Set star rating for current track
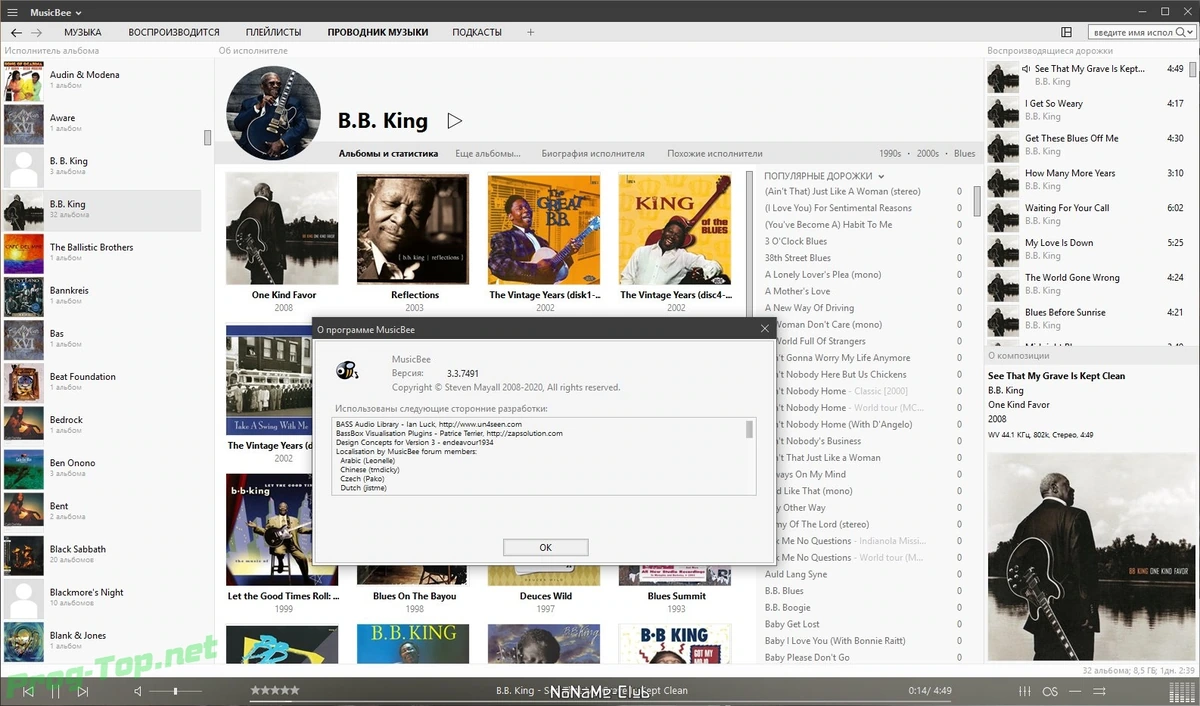1200x706 pixels. [x=275, y=690]
